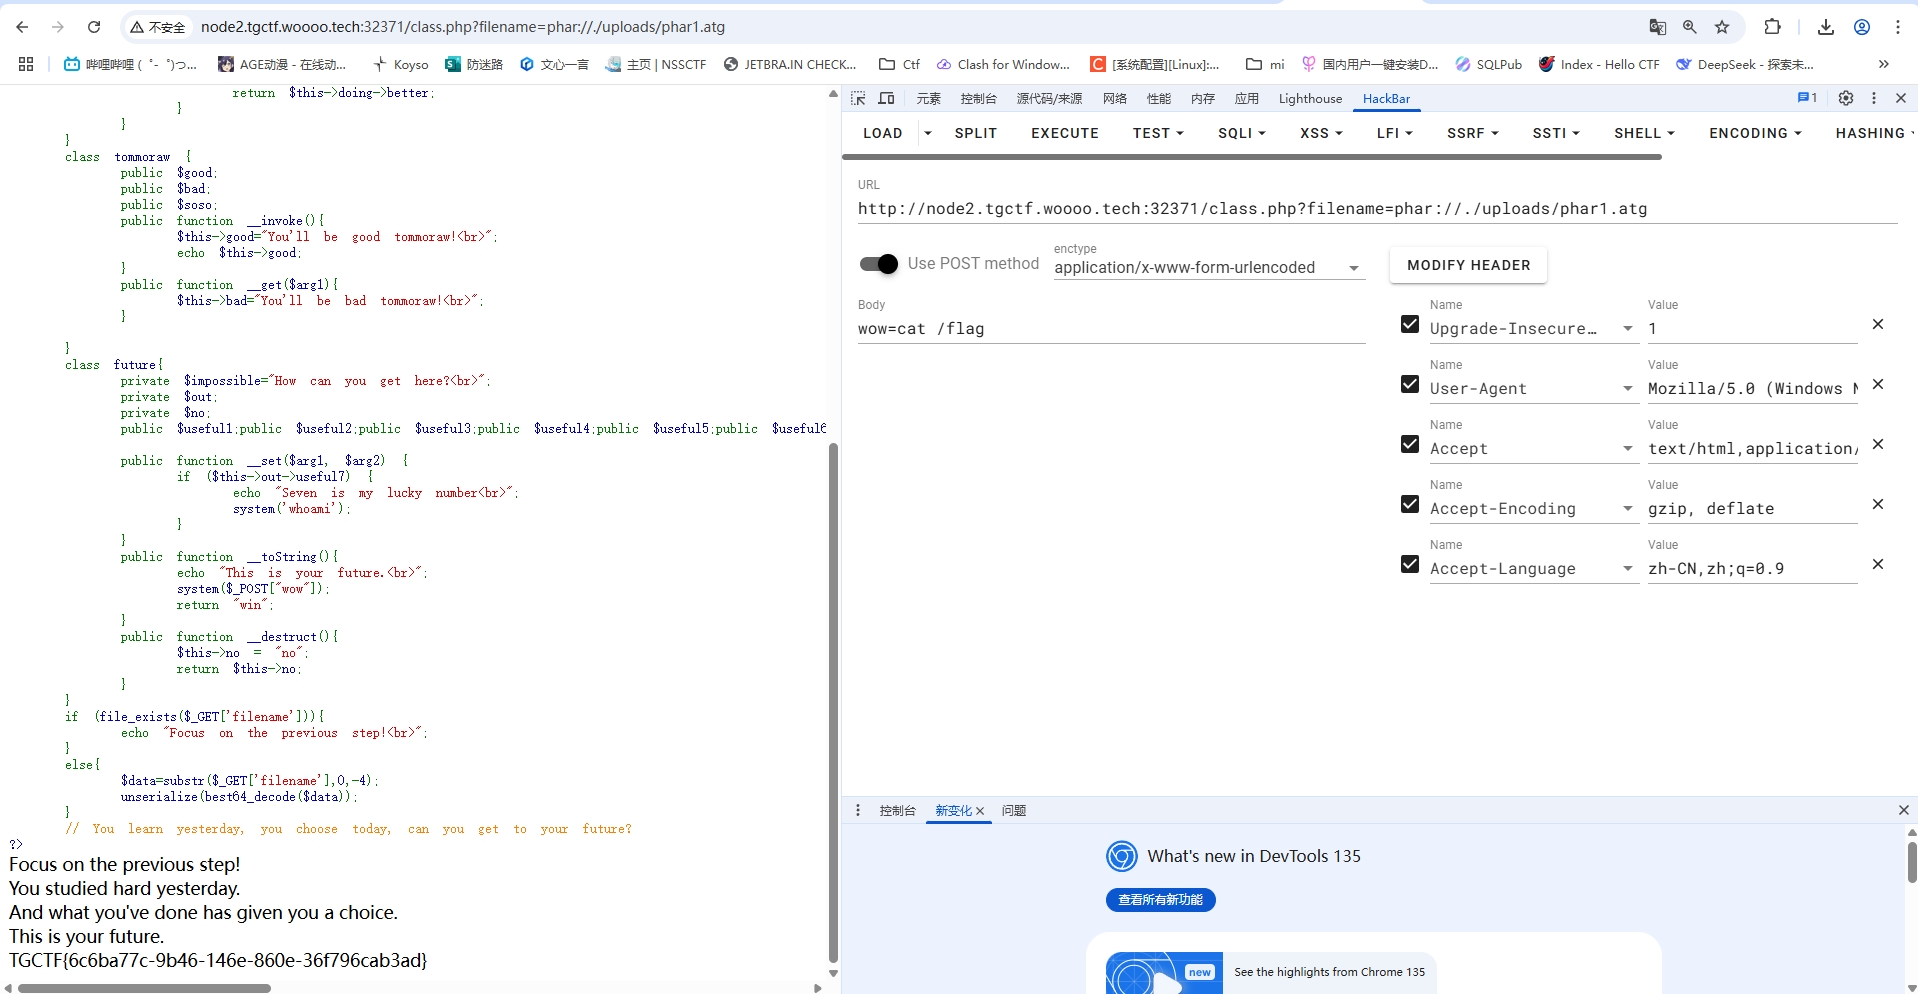This screenshot has height=994, width=1918.
Task: Click the Accept-Language value field
Action: tap(1752, 569)
